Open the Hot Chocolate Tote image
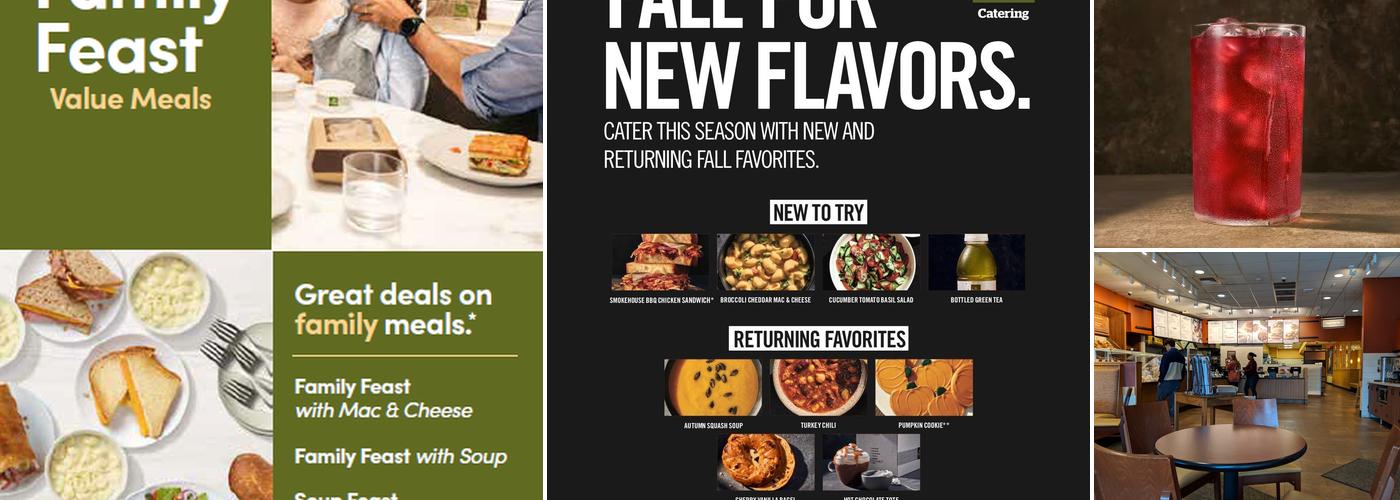This screenshot has width=1400, height=500. (871, 461)
